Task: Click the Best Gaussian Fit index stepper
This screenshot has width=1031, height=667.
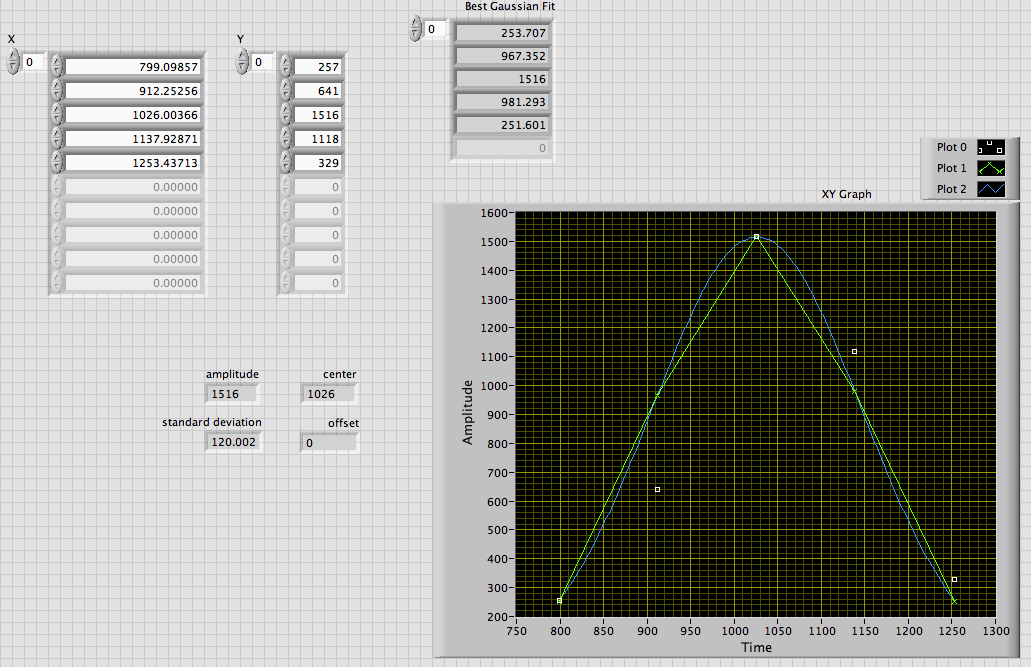Action: [x=415, y=29]
